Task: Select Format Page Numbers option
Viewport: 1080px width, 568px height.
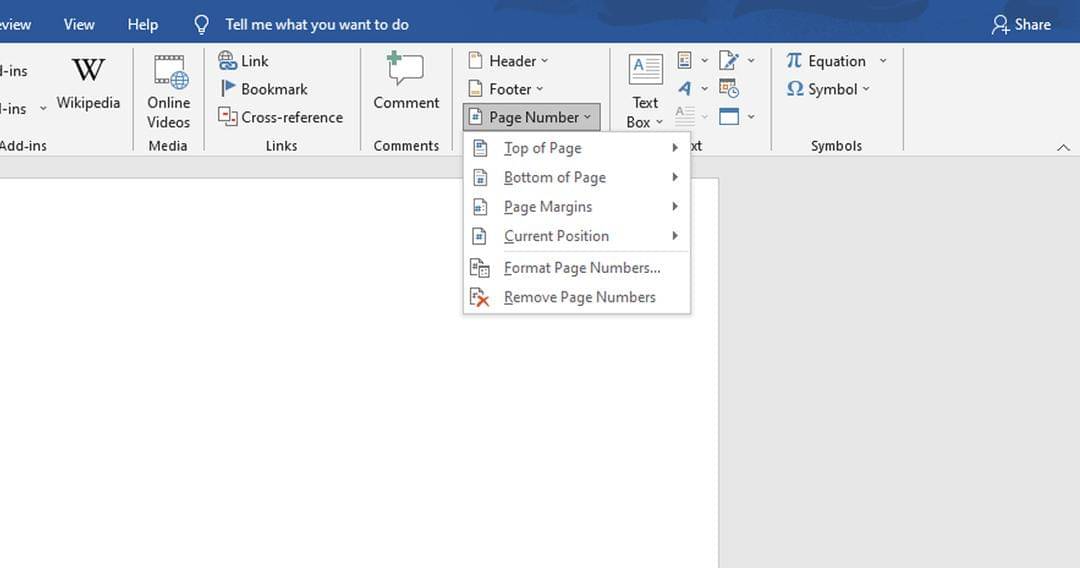Action: pos(582,268)
